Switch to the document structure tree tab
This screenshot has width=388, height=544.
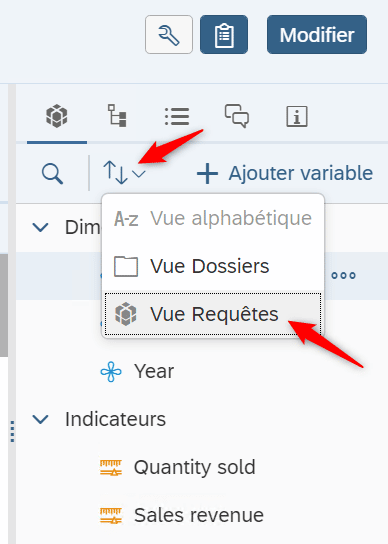pyautogui.click(x=117, y=116)
